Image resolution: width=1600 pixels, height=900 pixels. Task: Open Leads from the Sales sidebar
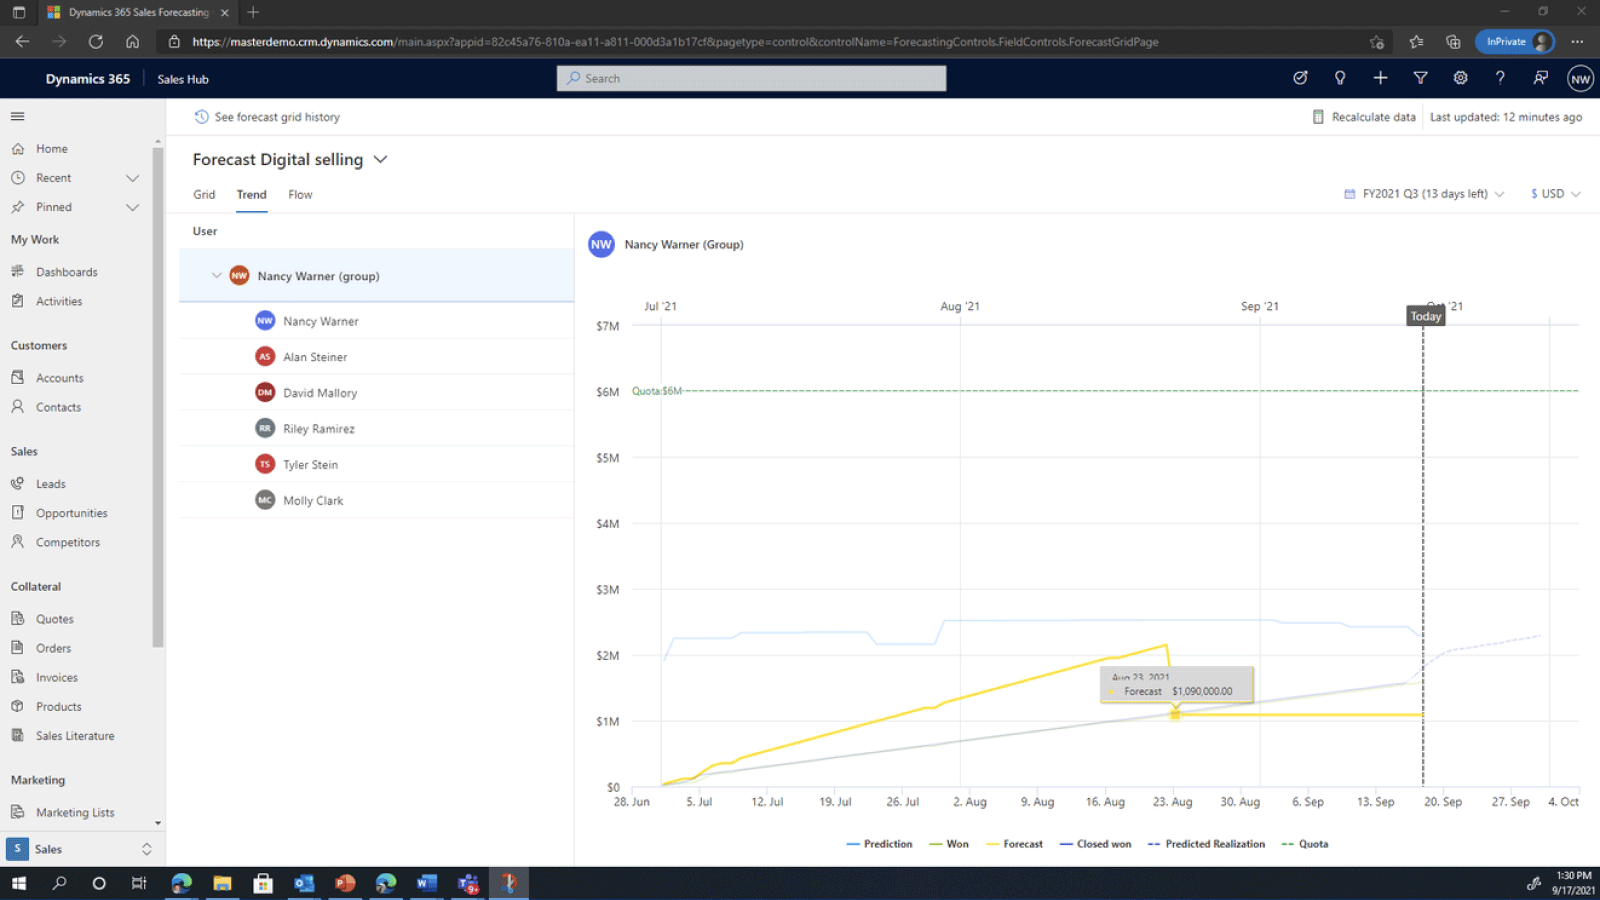pyautogui.click(x=49, y=483)
